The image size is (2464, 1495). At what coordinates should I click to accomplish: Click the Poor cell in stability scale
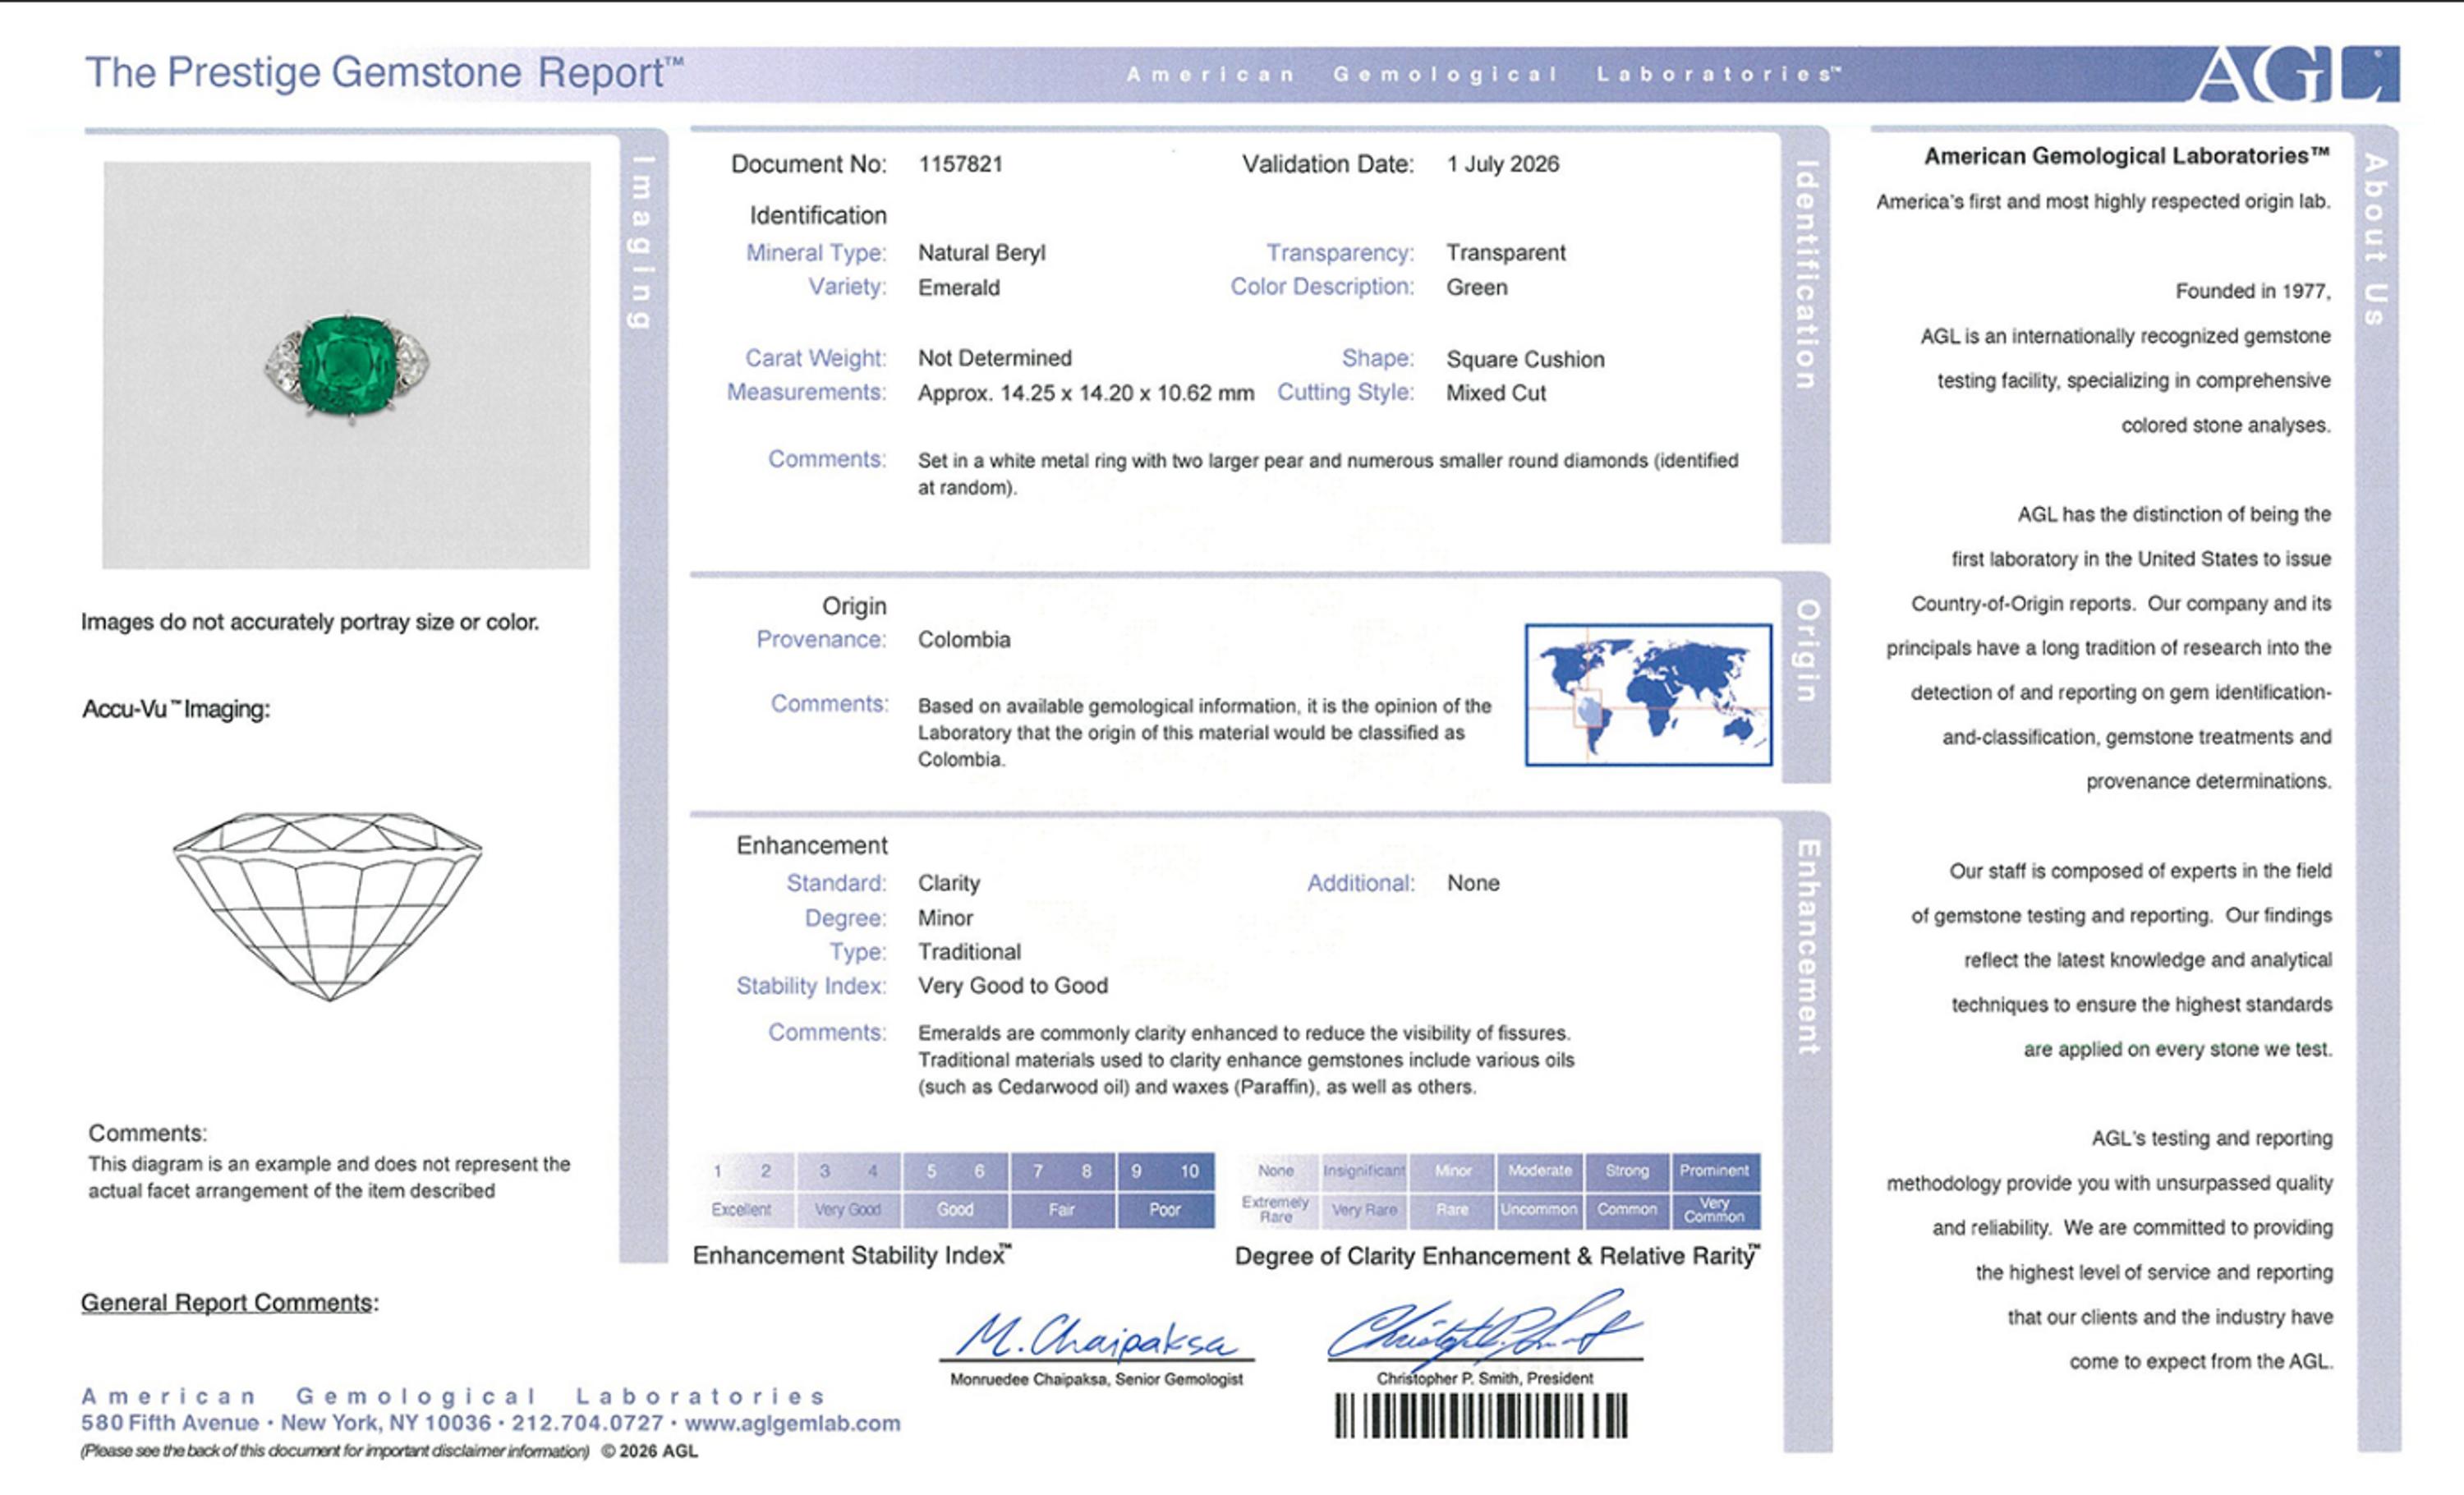point(1165,1210)
